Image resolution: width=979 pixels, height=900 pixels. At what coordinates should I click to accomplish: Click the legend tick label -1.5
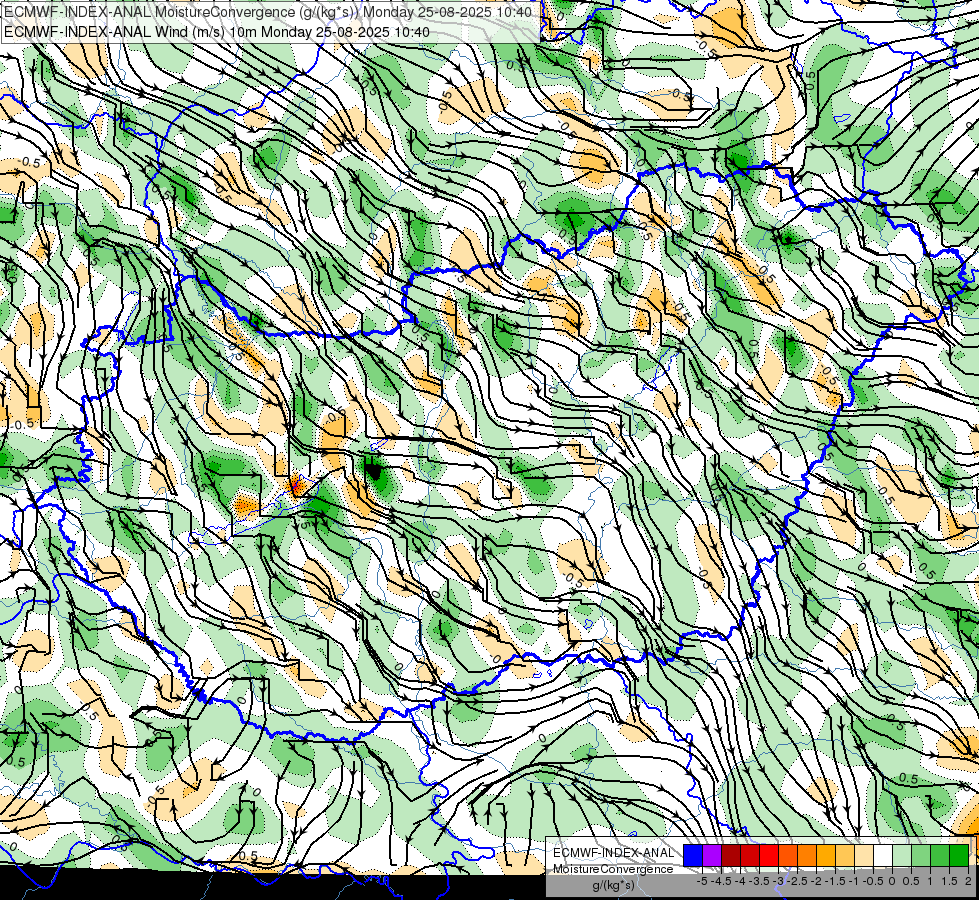coord(835,881)
